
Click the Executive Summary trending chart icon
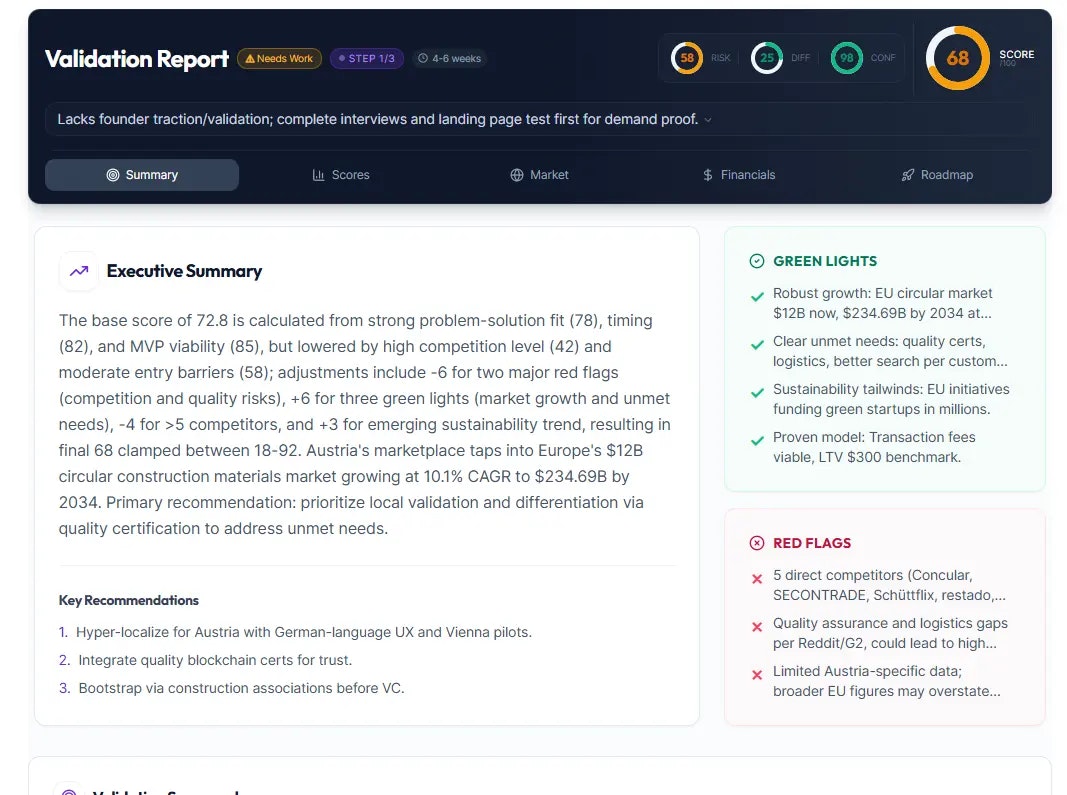[x=78, y=271]
